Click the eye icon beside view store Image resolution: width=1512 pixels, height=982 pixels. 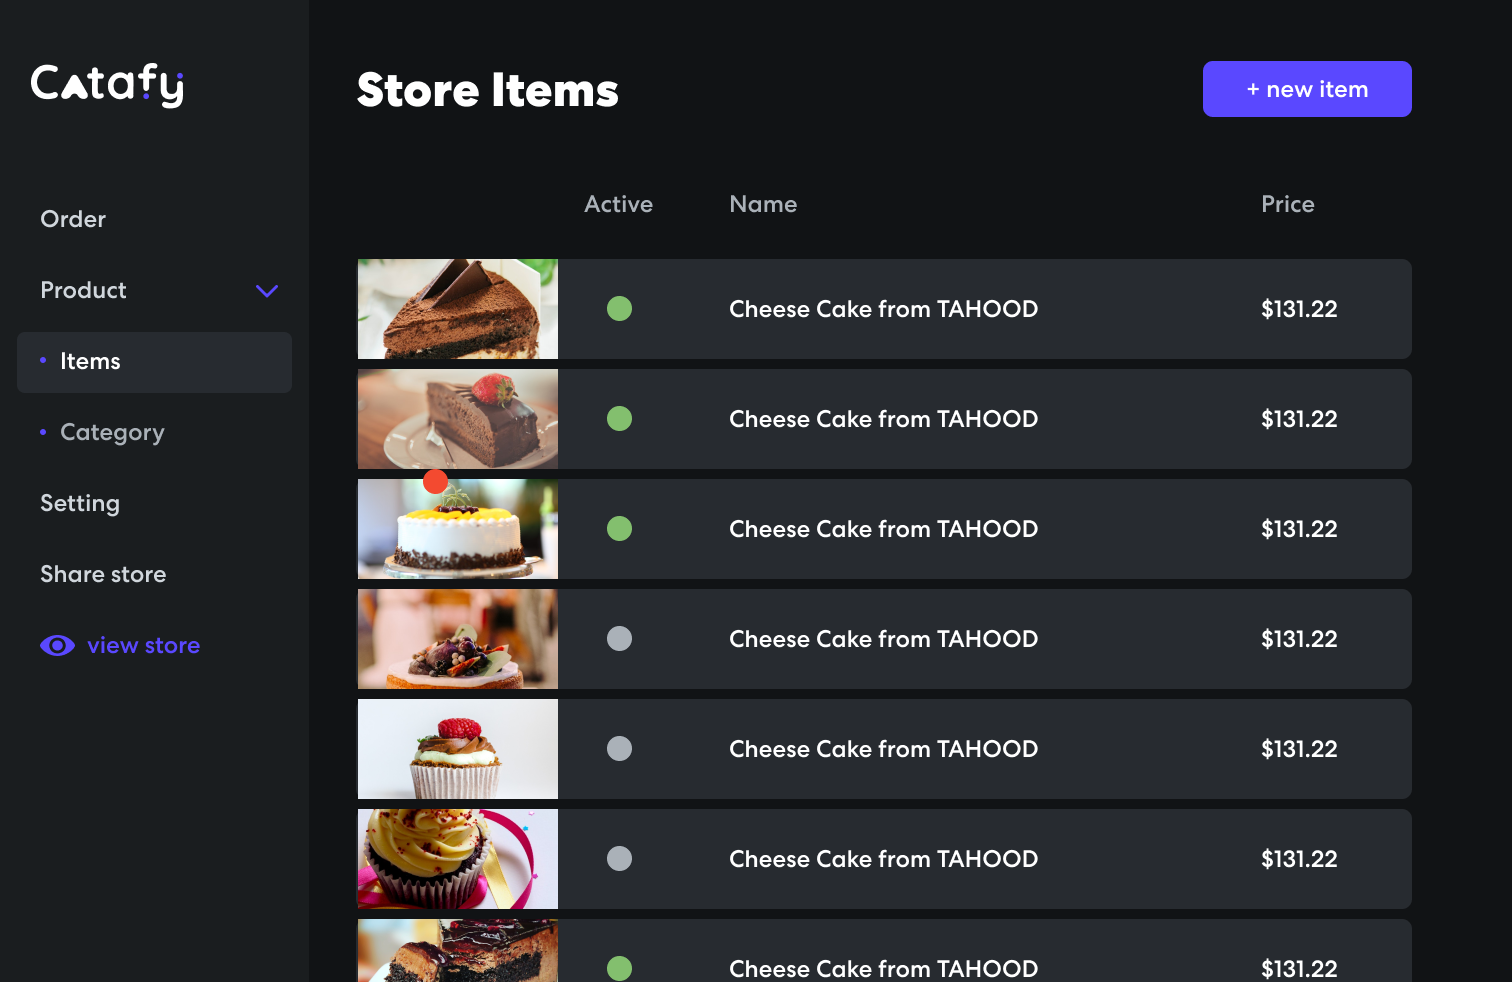(57, 646)
